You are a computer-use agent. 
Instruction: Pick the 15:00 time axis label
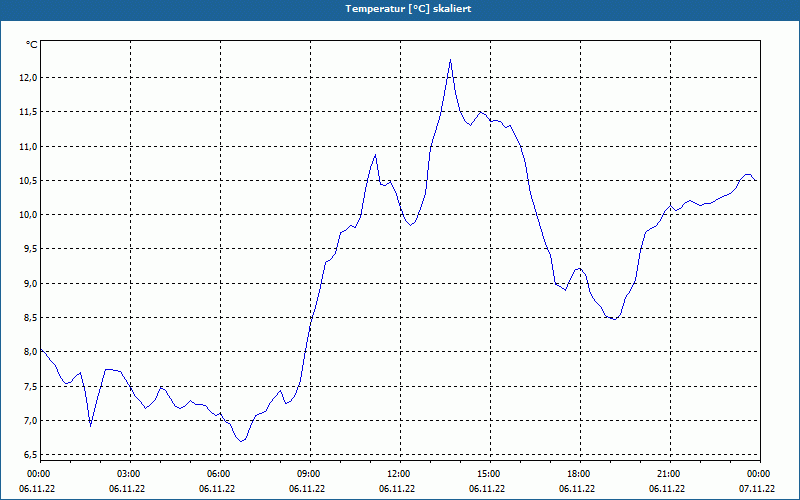click(490, 474)
